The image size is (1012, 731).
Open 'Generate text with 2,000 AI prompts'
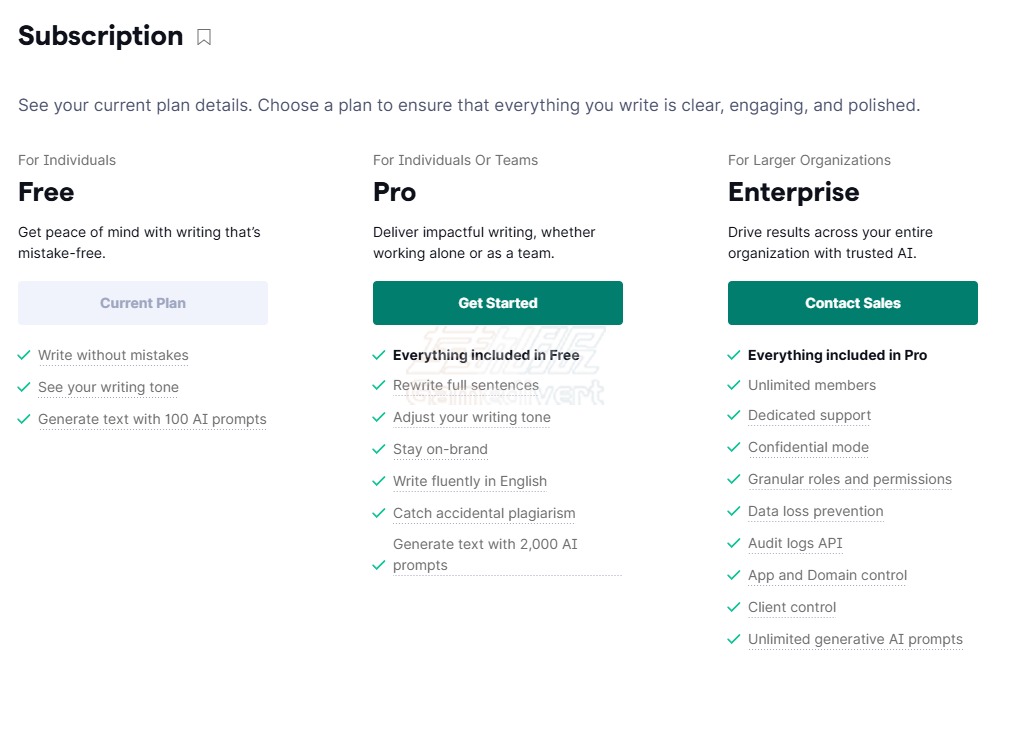485,555
